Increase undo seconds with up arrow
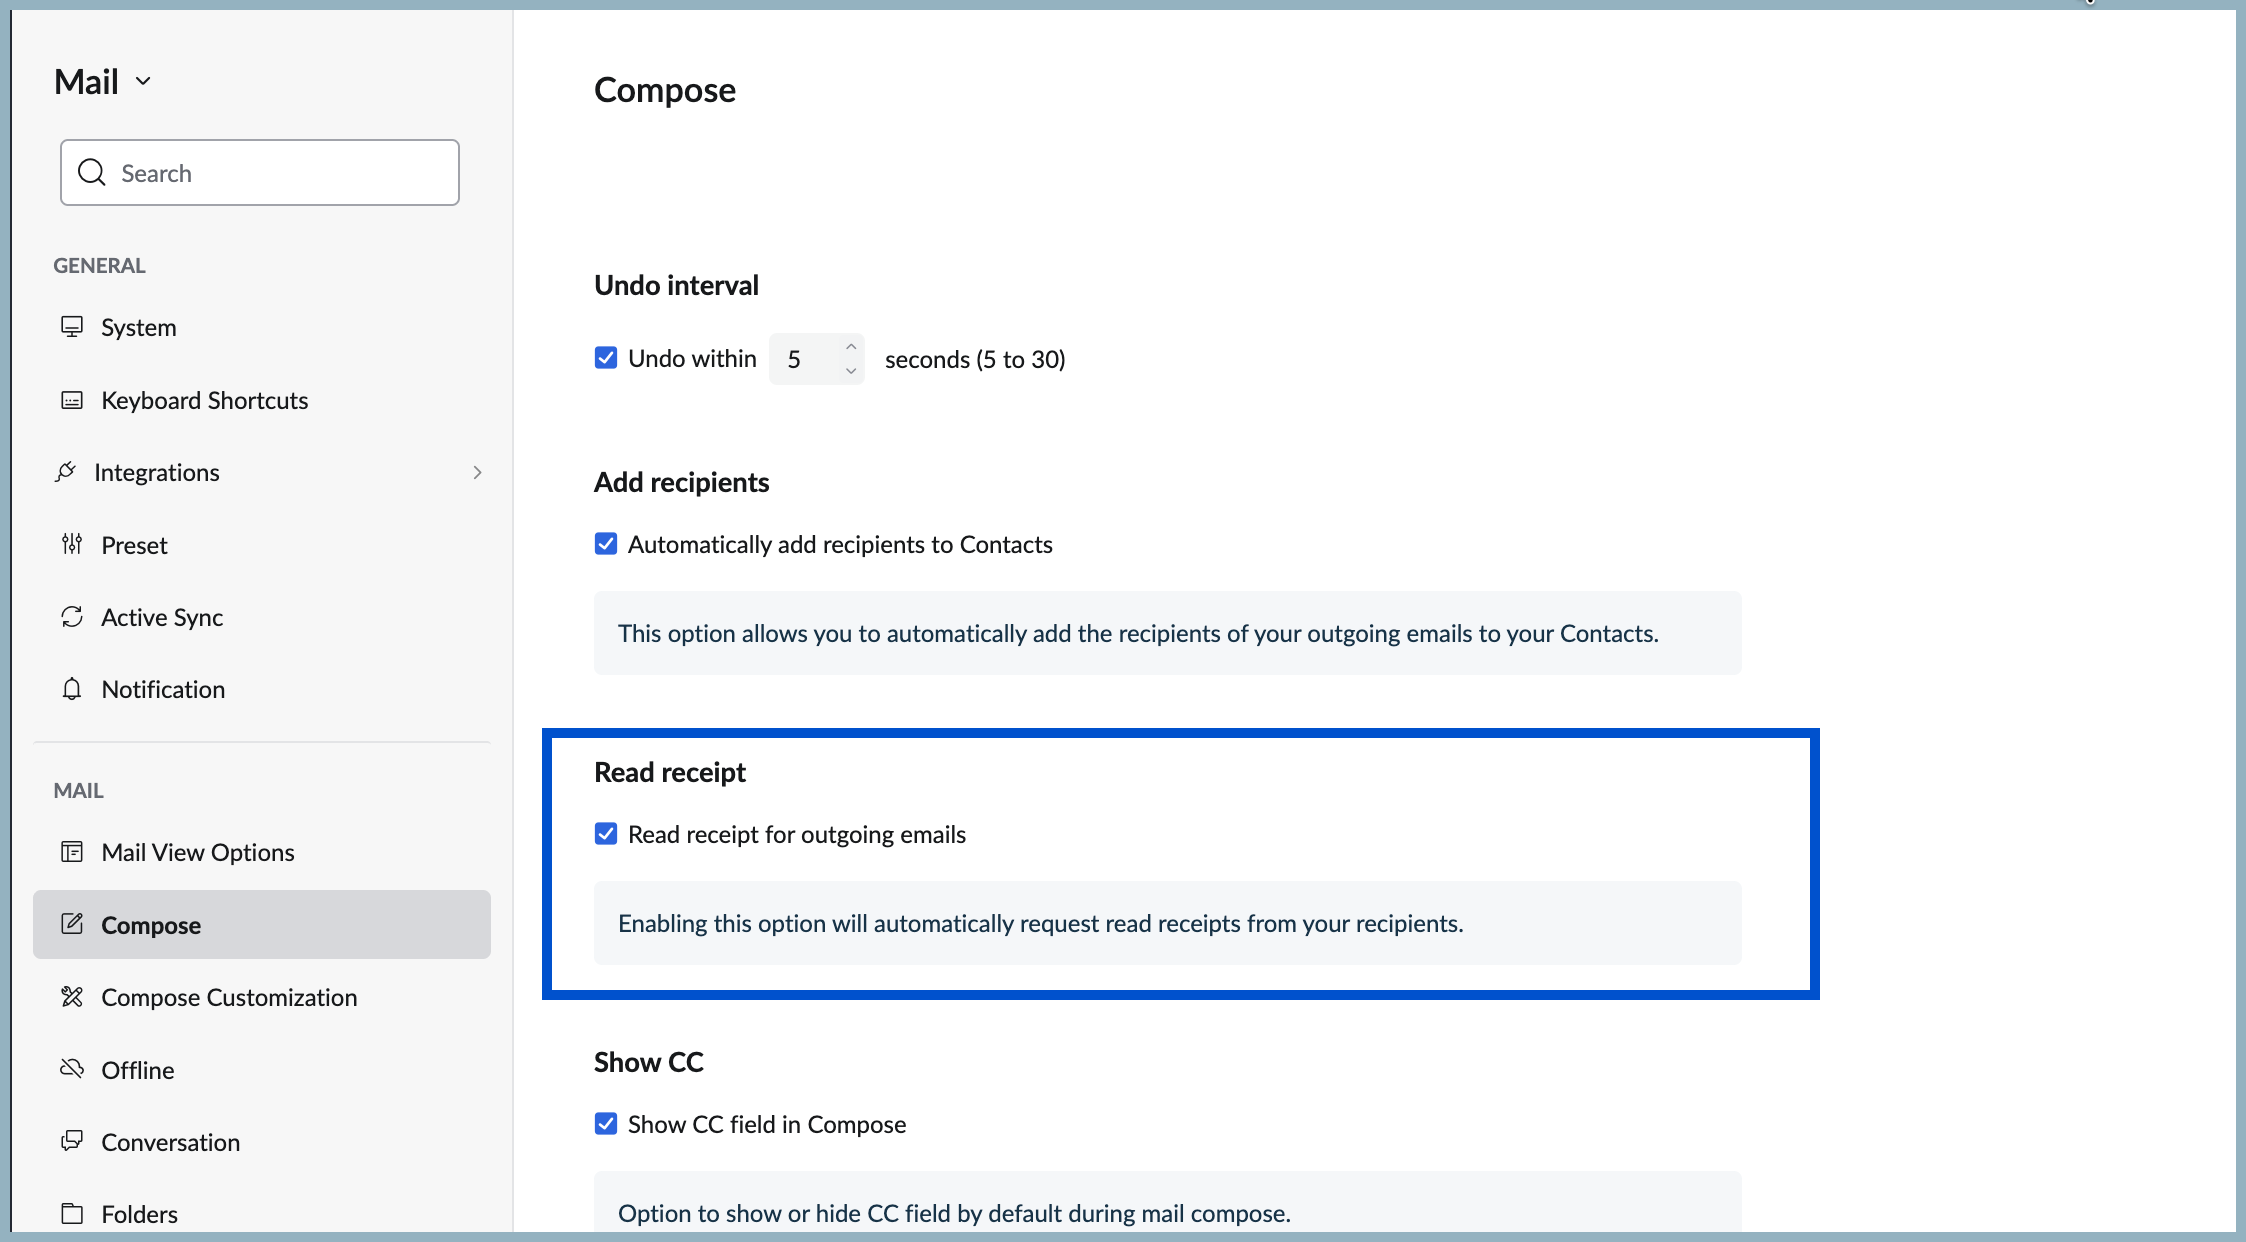The height and width of the screenshot is (1242, 2246). [851, 346]
